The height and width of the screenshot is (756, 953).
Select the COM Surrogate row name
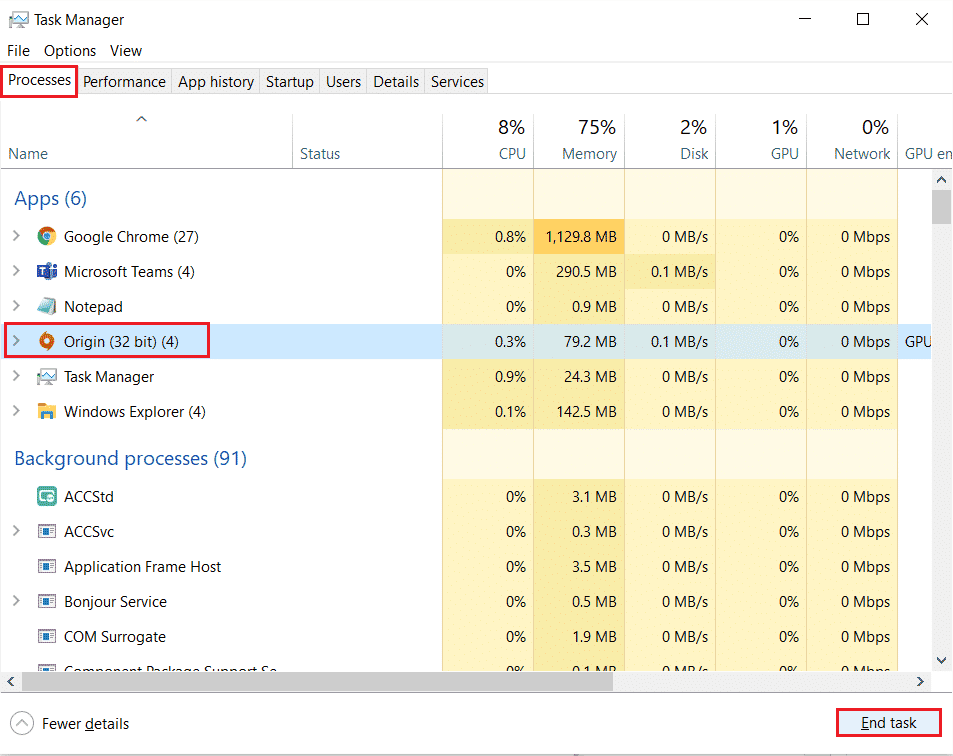coord(115,636)
